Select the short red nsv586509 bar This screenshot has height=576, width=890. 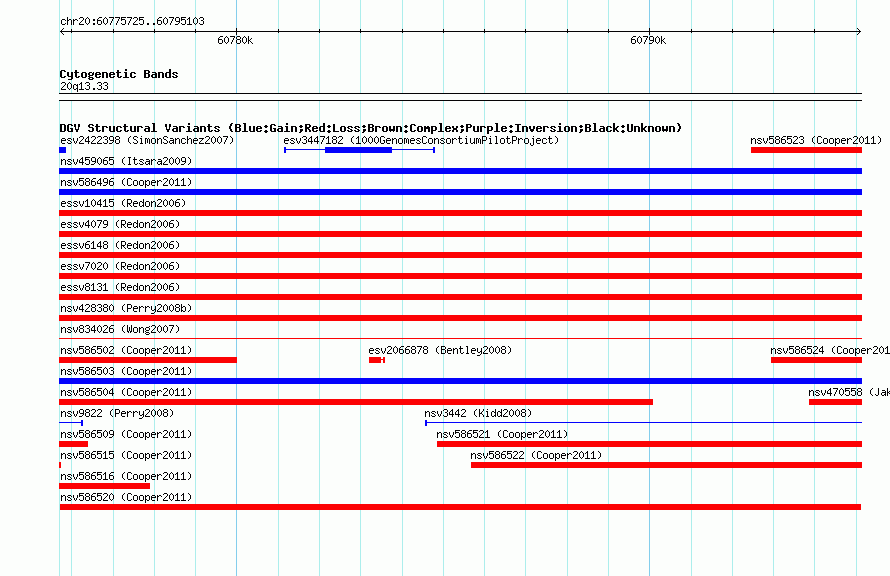pyautogui.click(x=74, y=444)
